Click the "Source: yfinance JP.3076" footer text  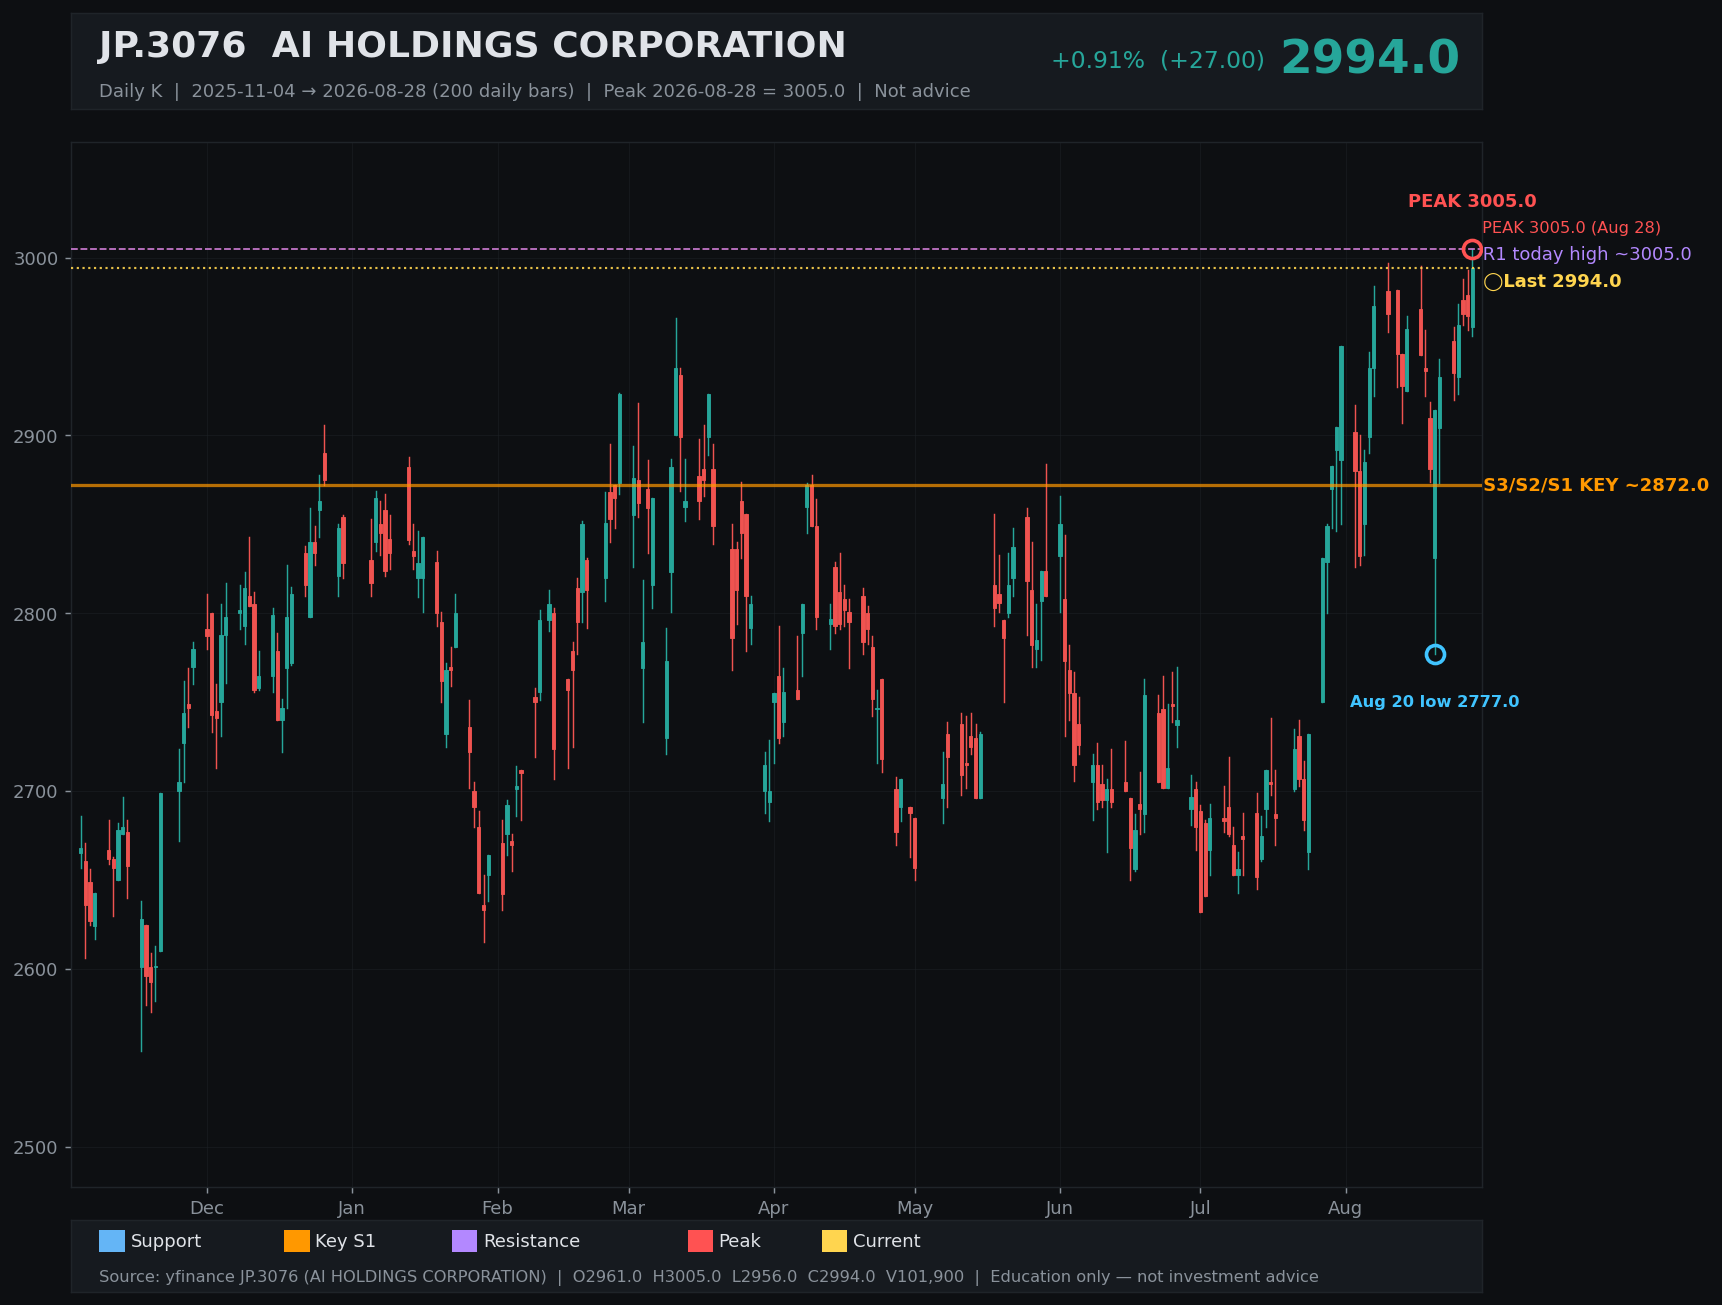tap(709, 1277)
